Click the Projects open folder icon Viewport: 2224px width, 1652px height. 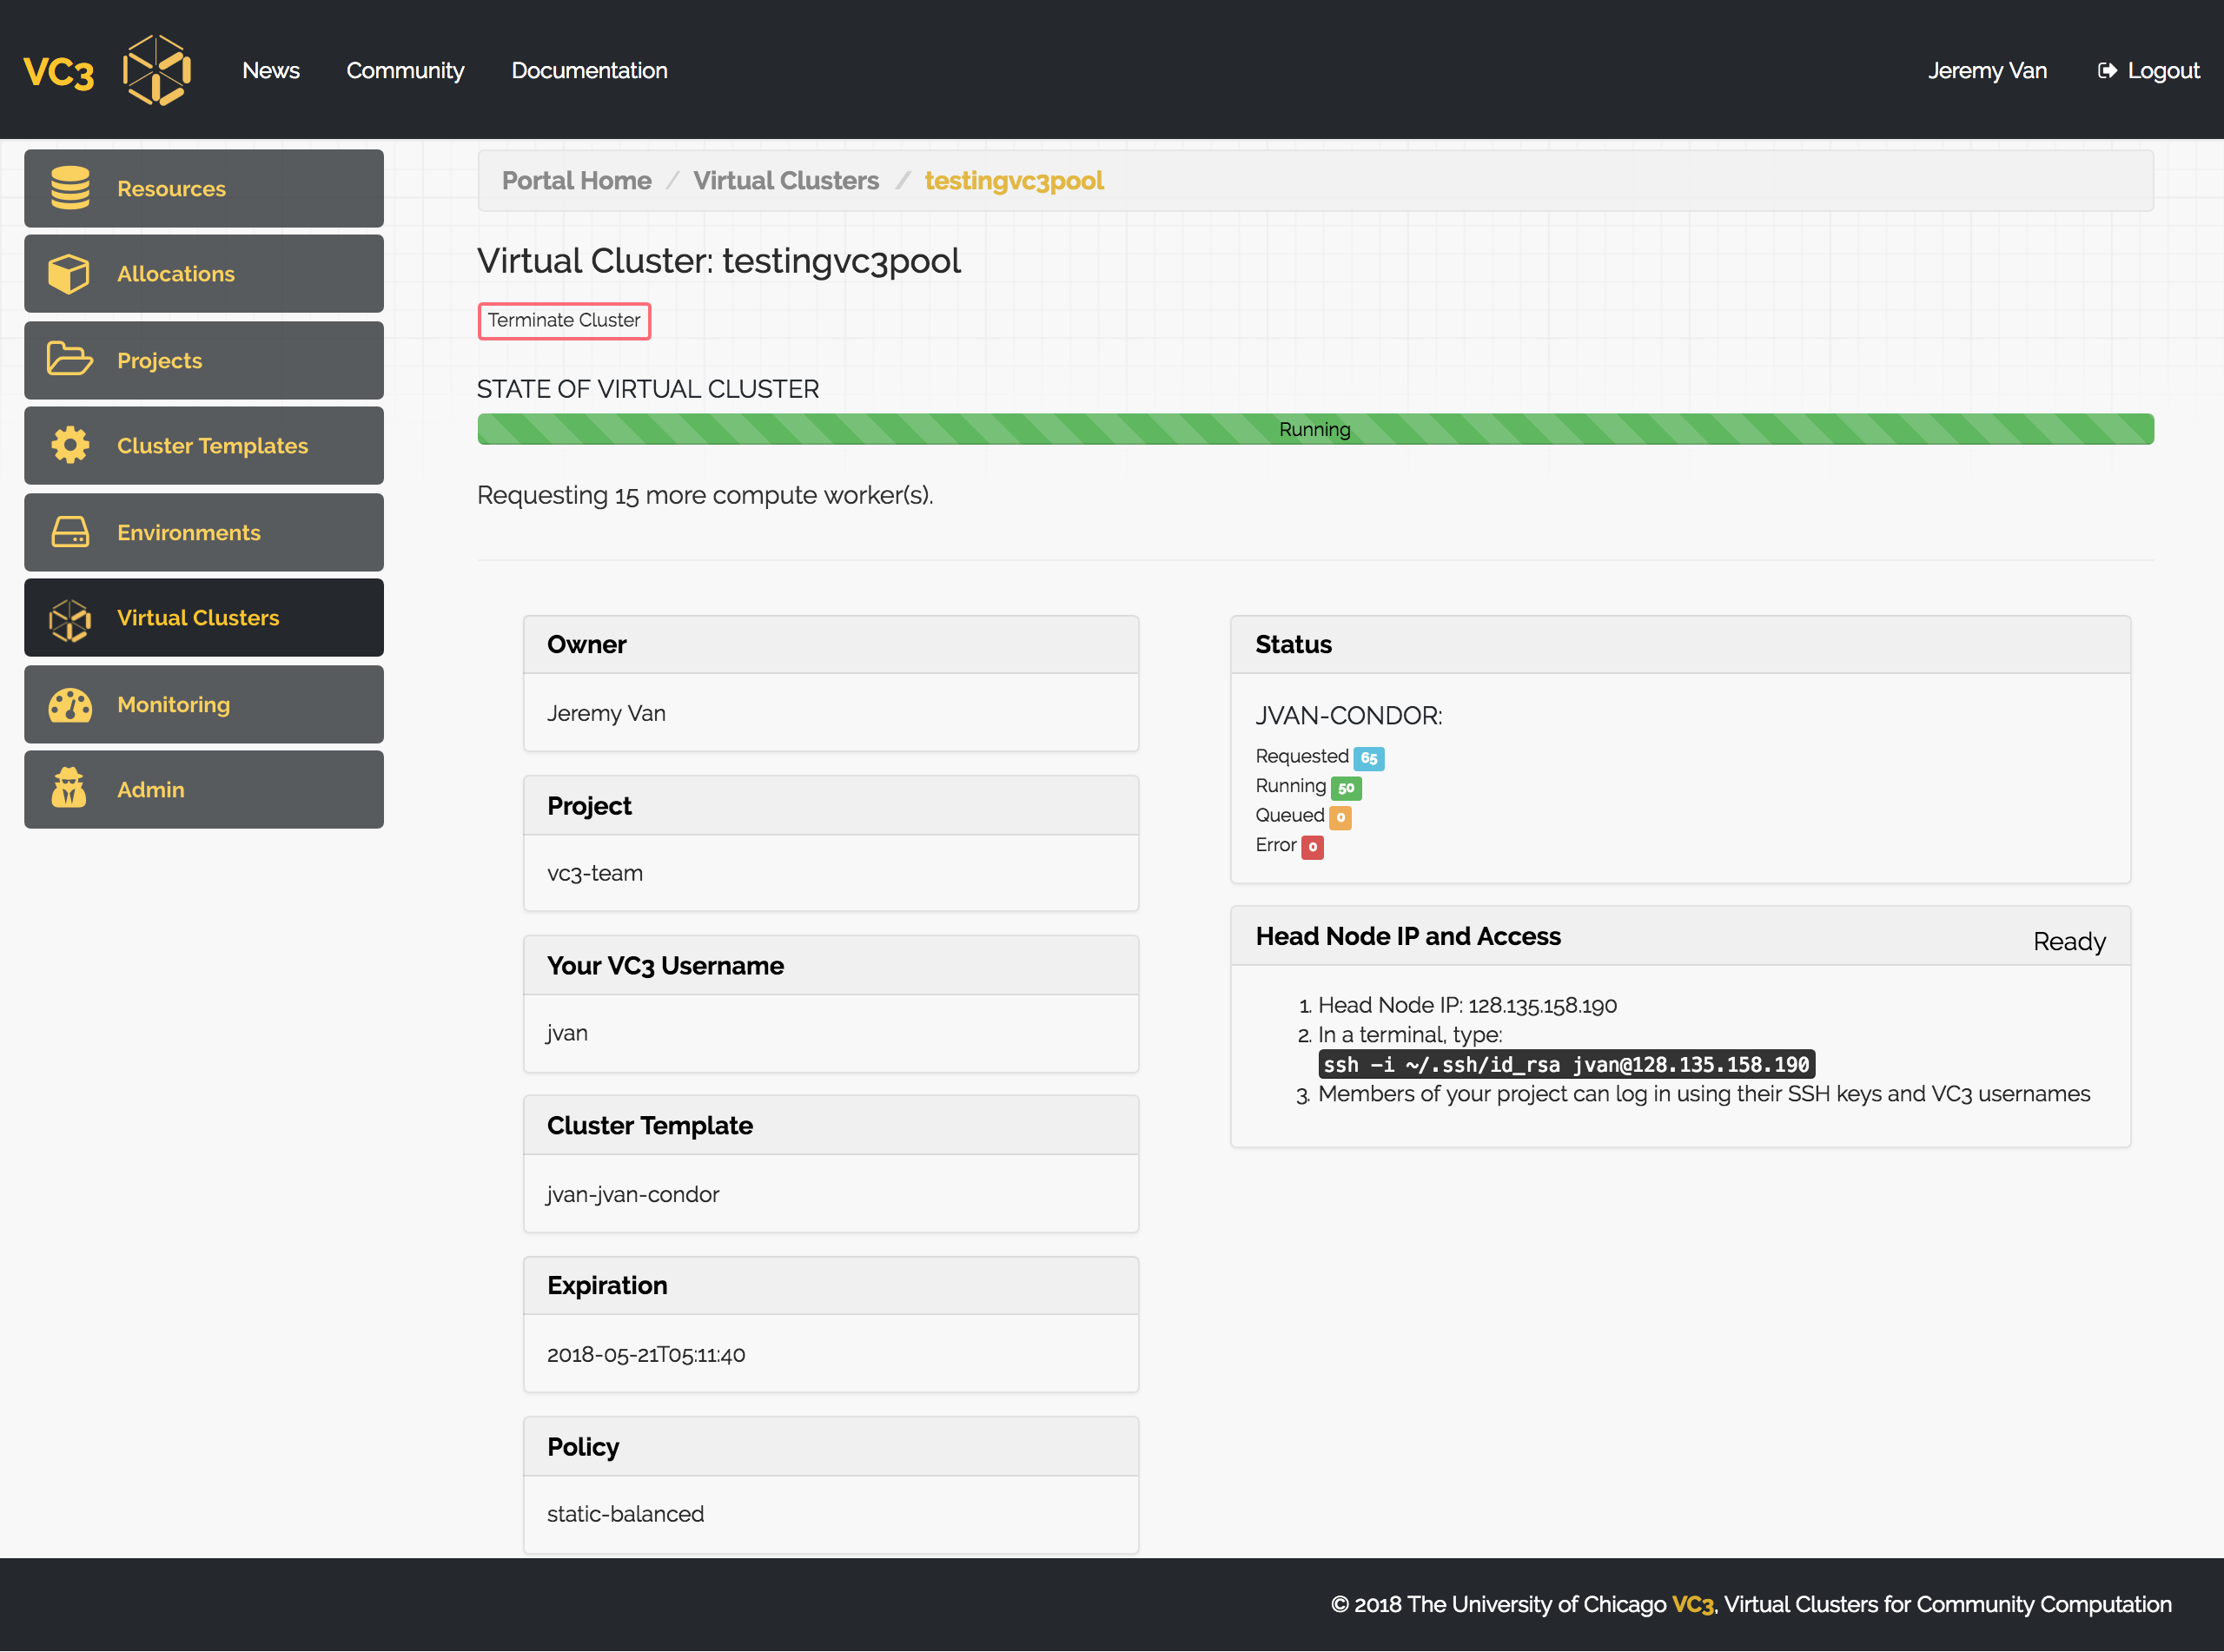click(69, 359)
